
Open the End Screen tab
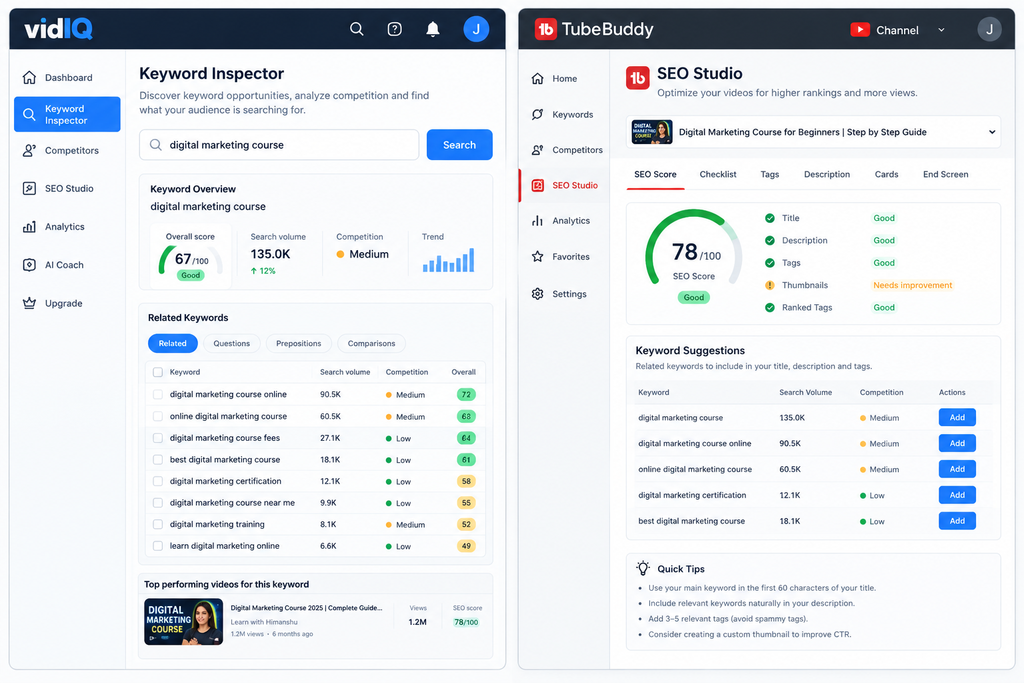946,174
